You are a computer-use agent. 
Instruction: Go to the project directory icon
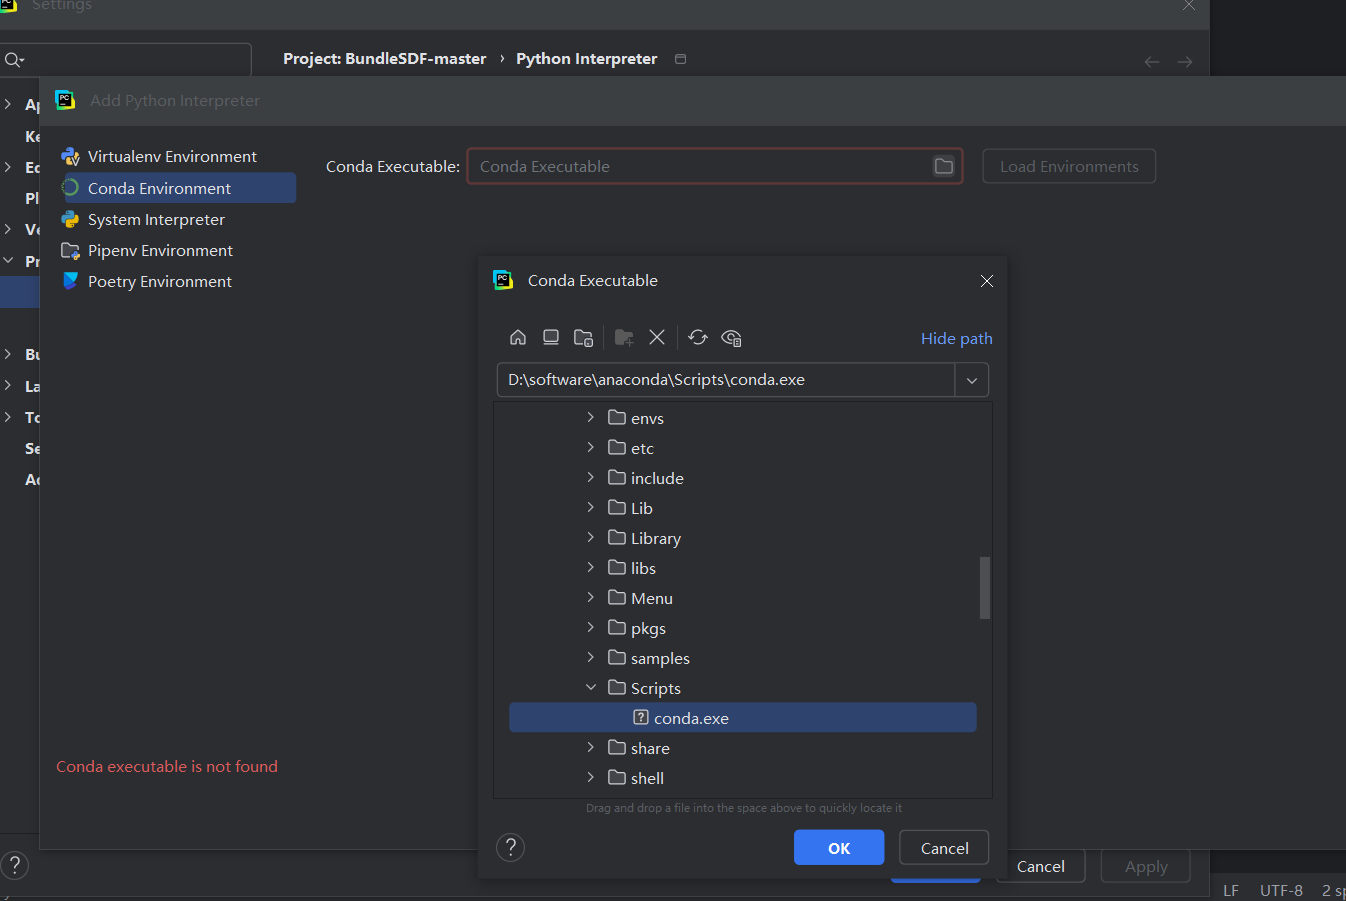pyautogui.click(x=584, y=337)
